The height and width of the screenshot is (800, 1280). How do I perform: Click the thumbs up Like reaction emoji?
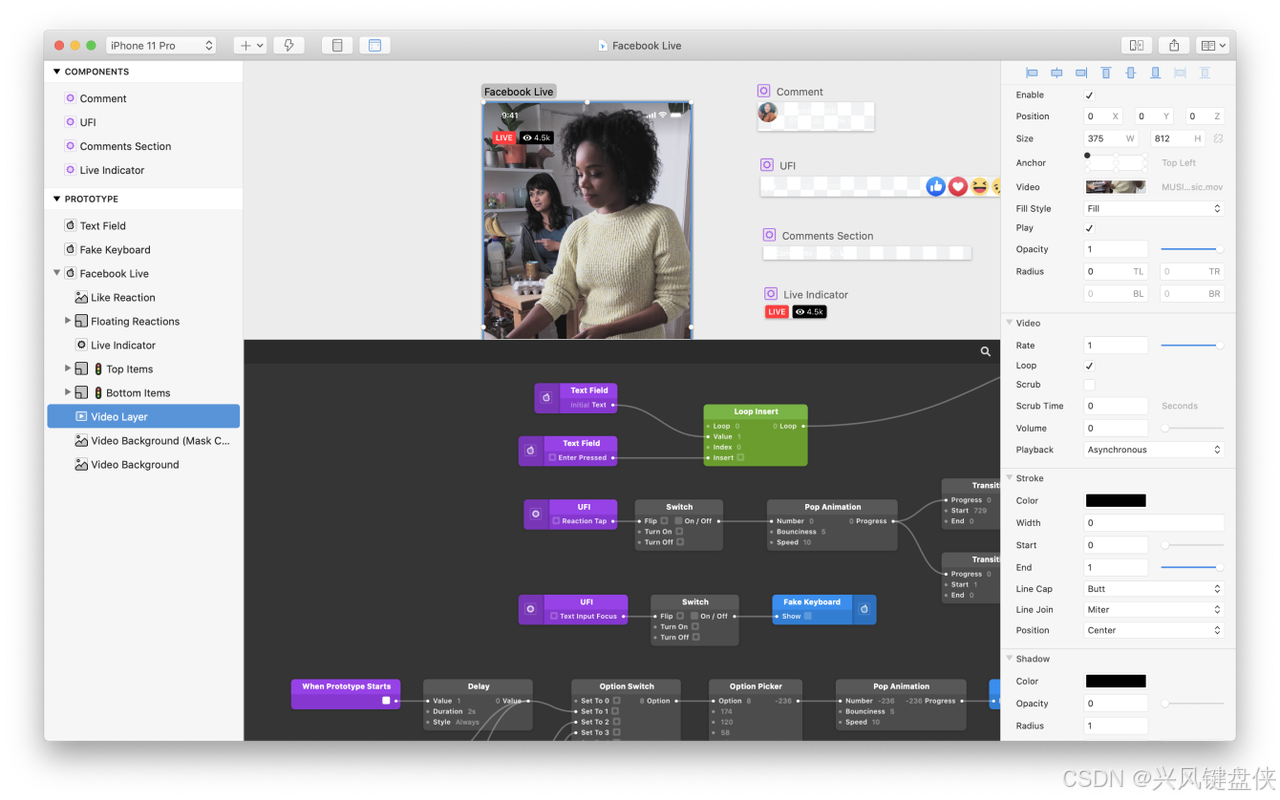935,186
